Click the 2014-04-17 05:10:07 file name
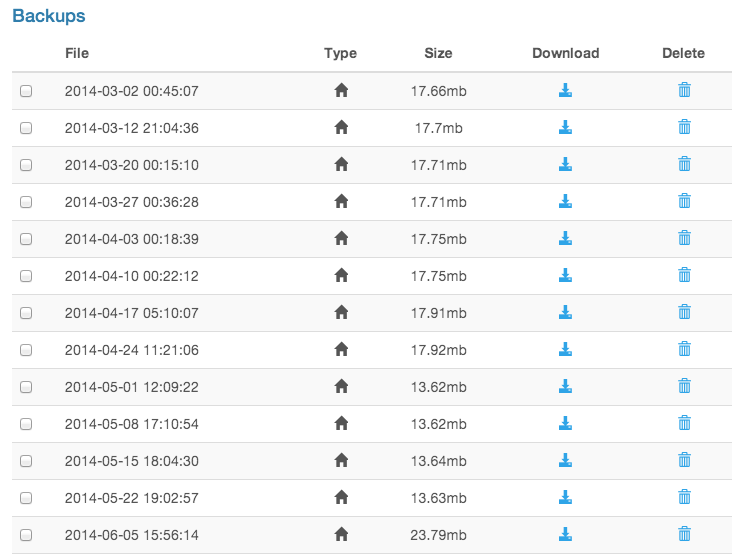The image size is (738, 556). coord(132,313)
